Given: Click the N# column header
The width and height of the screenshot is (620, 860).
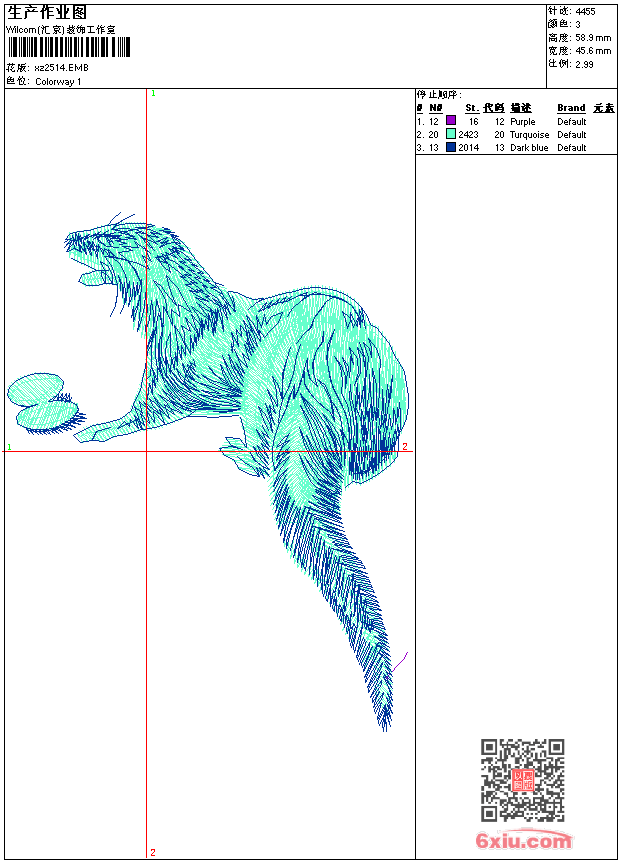Looking at the screenshot, I should click(436, 108).
